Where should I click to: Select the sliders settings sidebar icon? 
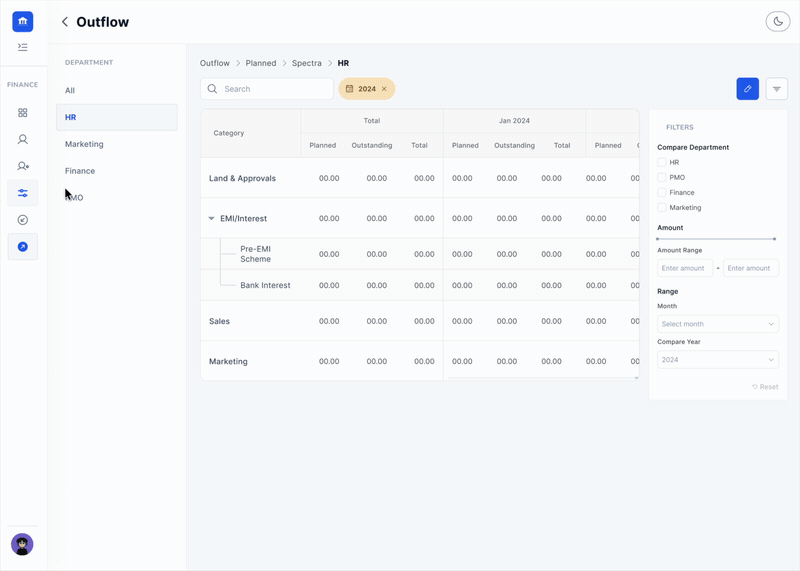(x=22, y=193)
